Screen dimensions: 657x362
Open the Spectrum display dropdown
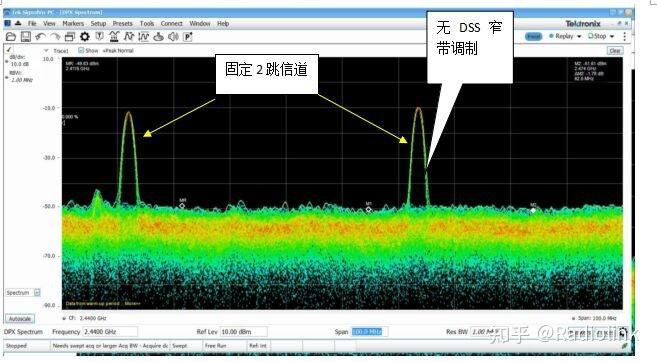(x=37, y=292)
